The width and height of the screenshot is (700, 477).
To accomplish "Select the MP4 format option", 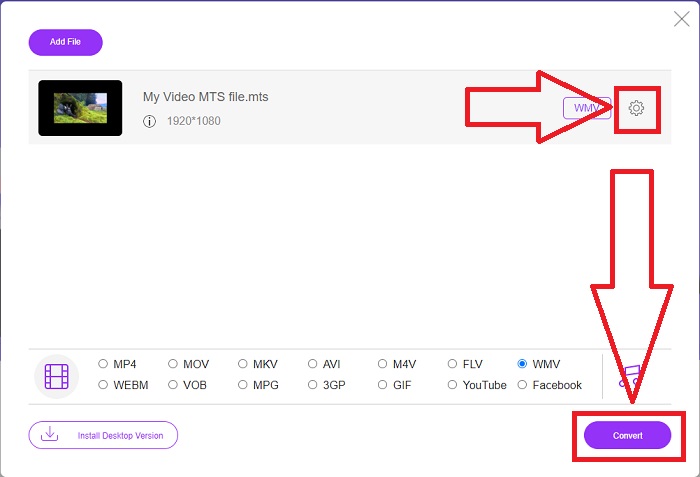I will (x=103, y=364).
